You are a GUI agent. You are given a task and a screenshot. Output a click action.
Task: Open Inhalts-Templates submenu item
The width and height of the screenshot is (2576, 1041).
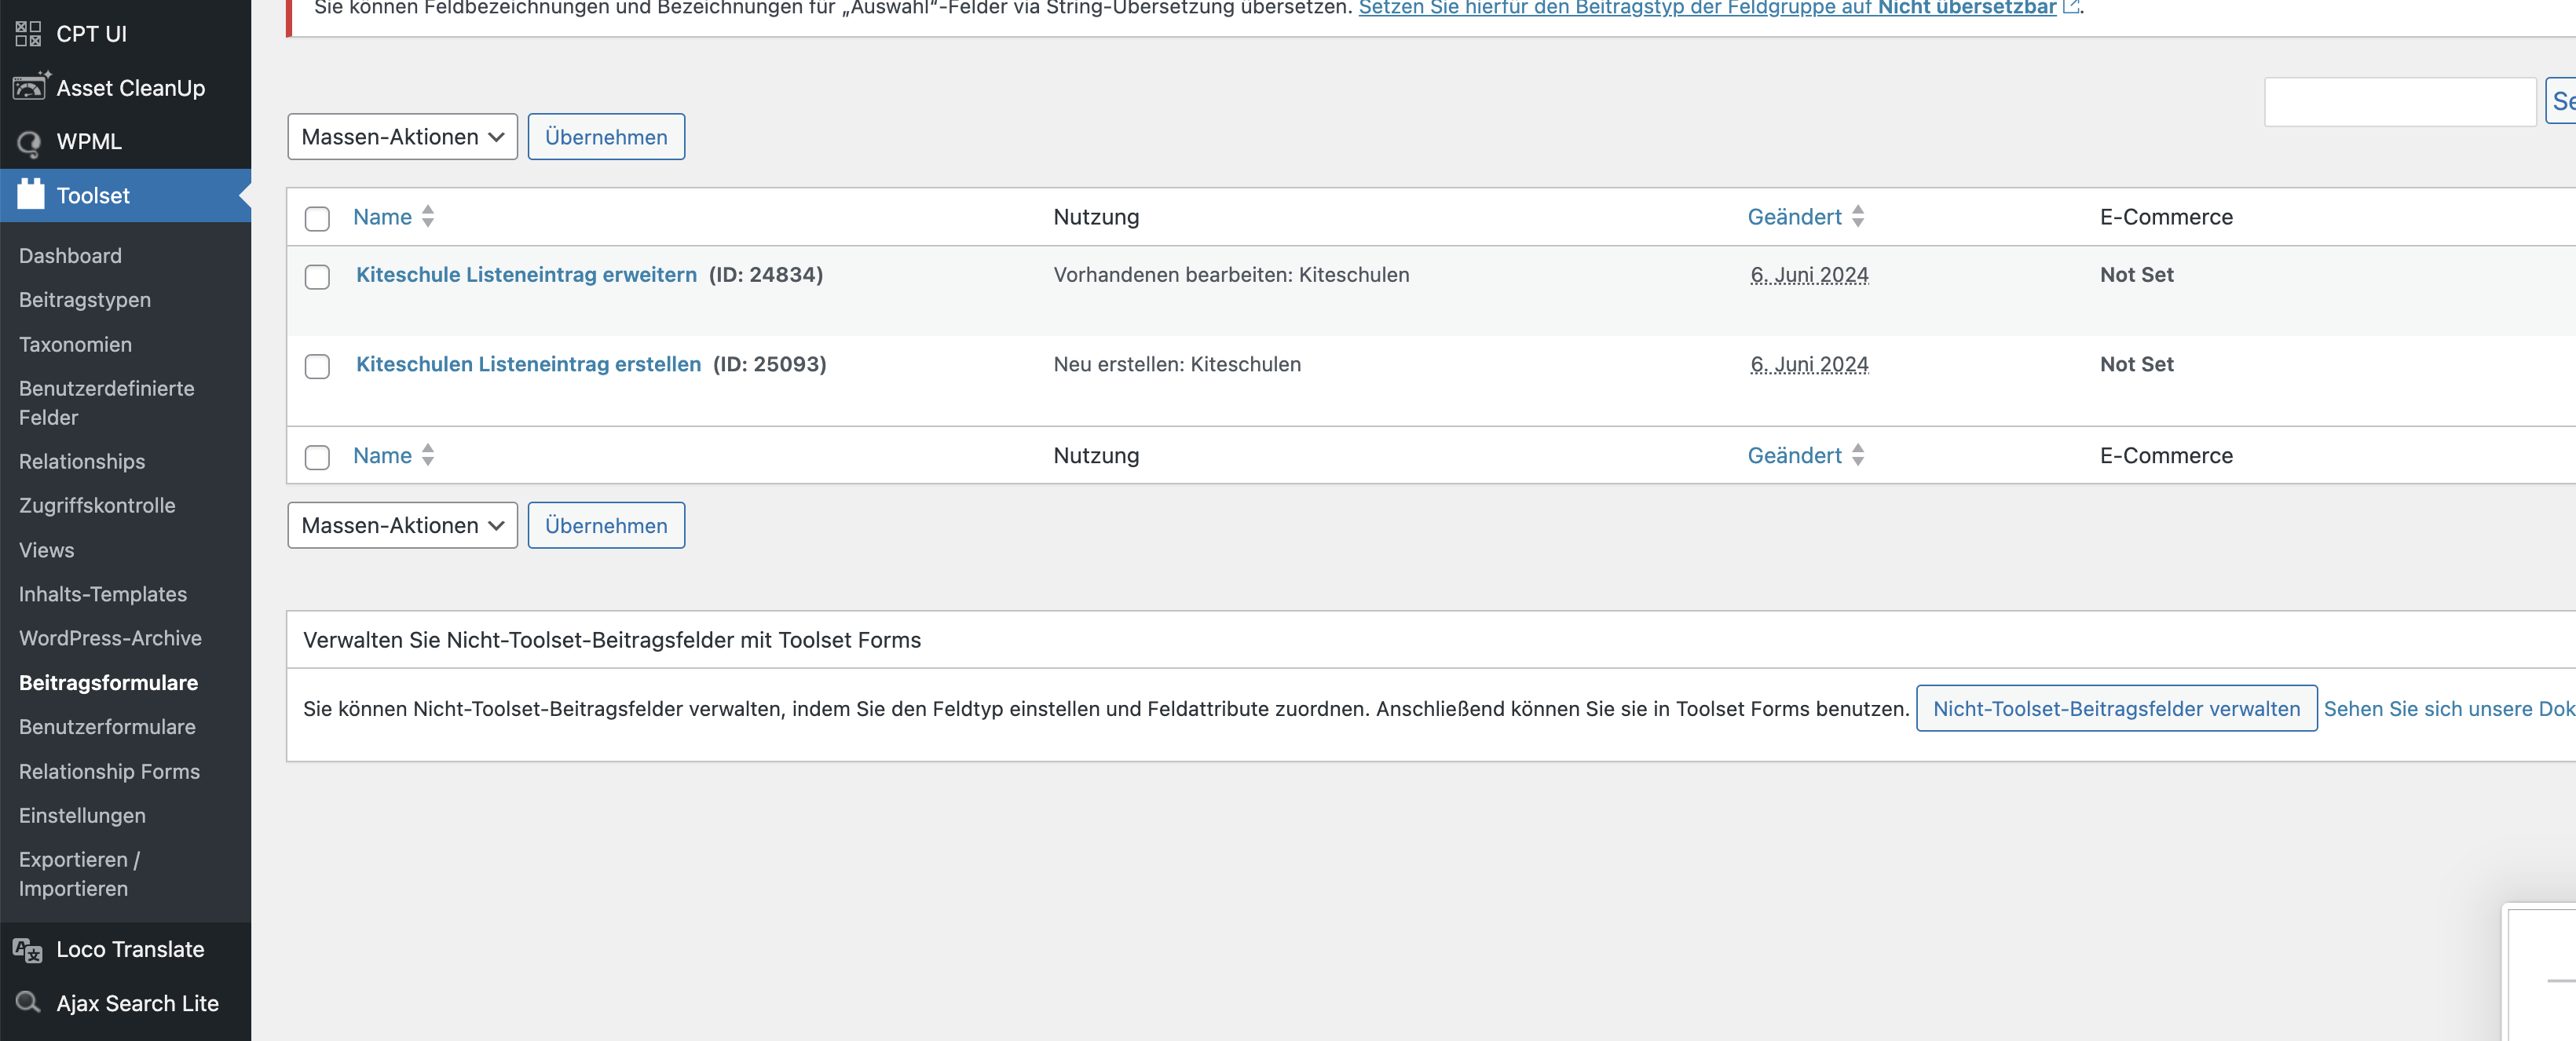click(x=103, y=594)
